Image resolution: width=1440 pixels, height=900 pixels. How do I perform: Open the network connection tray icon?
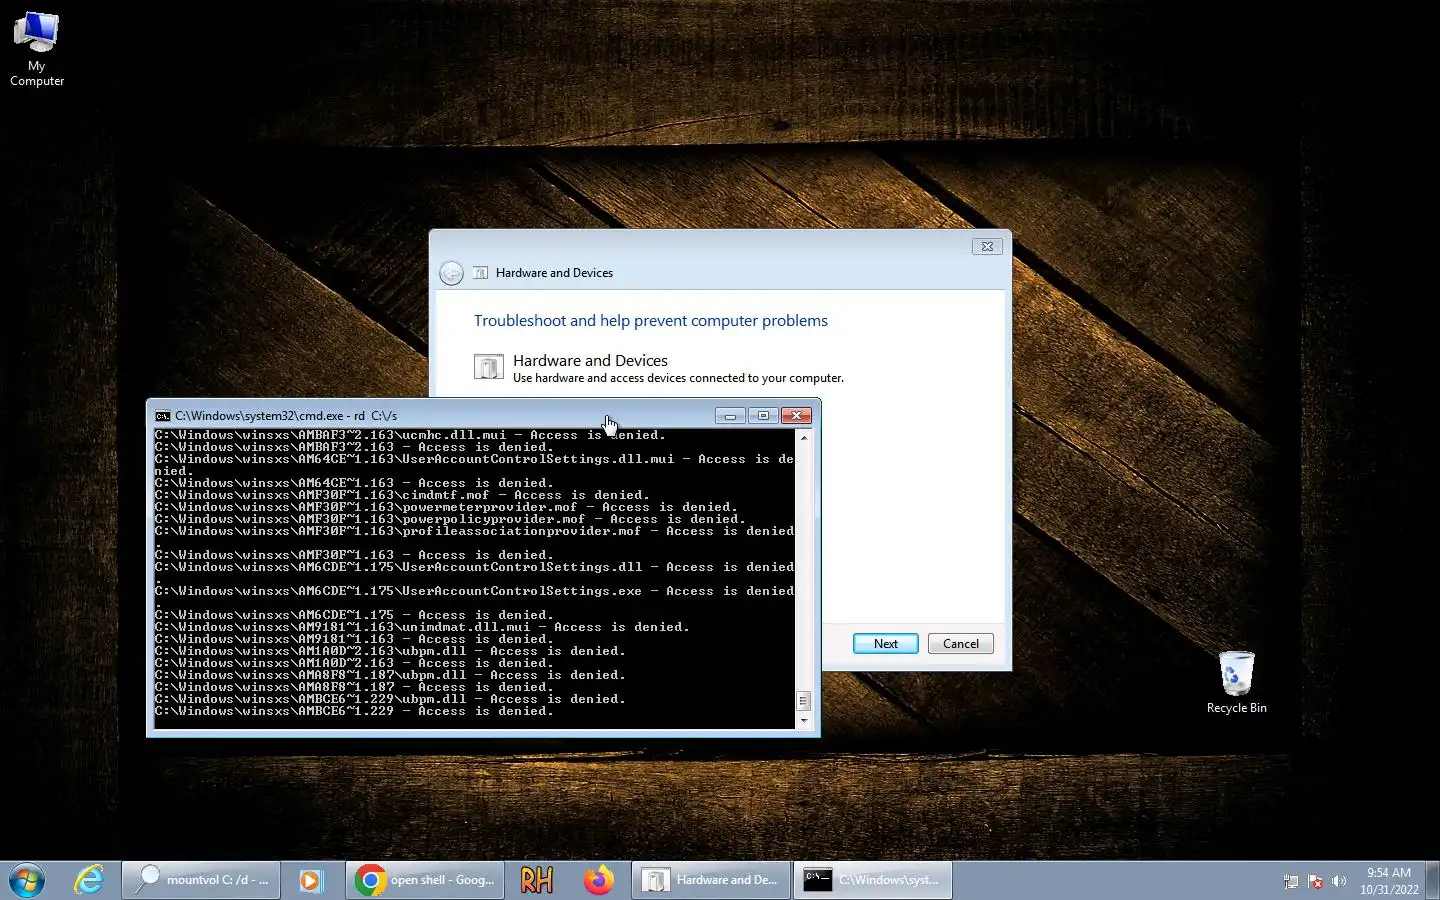point(1291,882)
